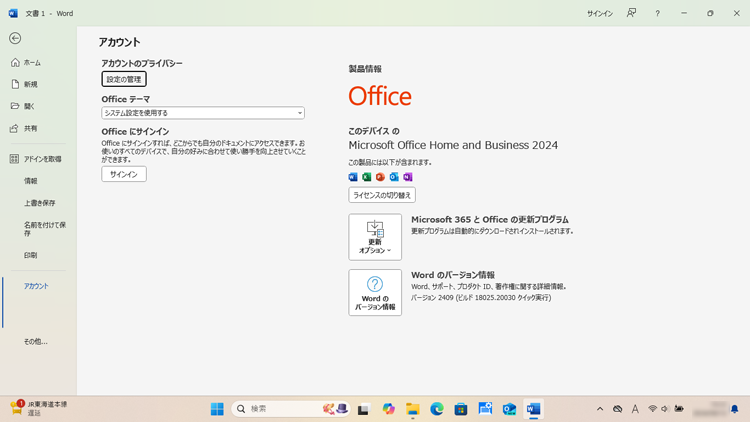This screenshot has height=422, width=750.
Task: Show hidden system tray icons chevron
Action: tap(600, 409)
